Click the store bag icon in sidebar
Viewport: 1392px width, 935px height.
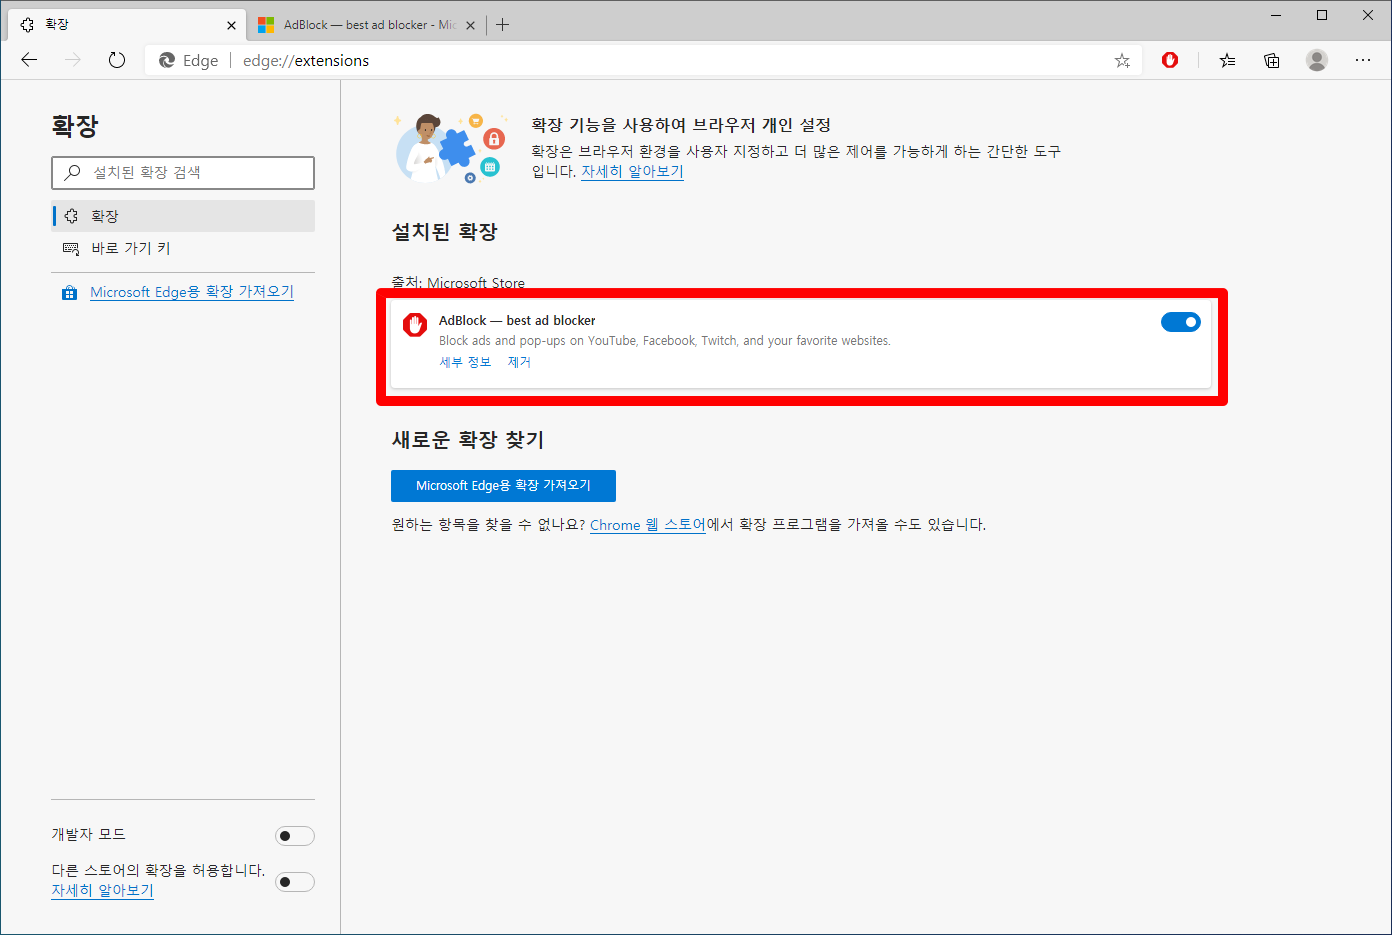69,293
